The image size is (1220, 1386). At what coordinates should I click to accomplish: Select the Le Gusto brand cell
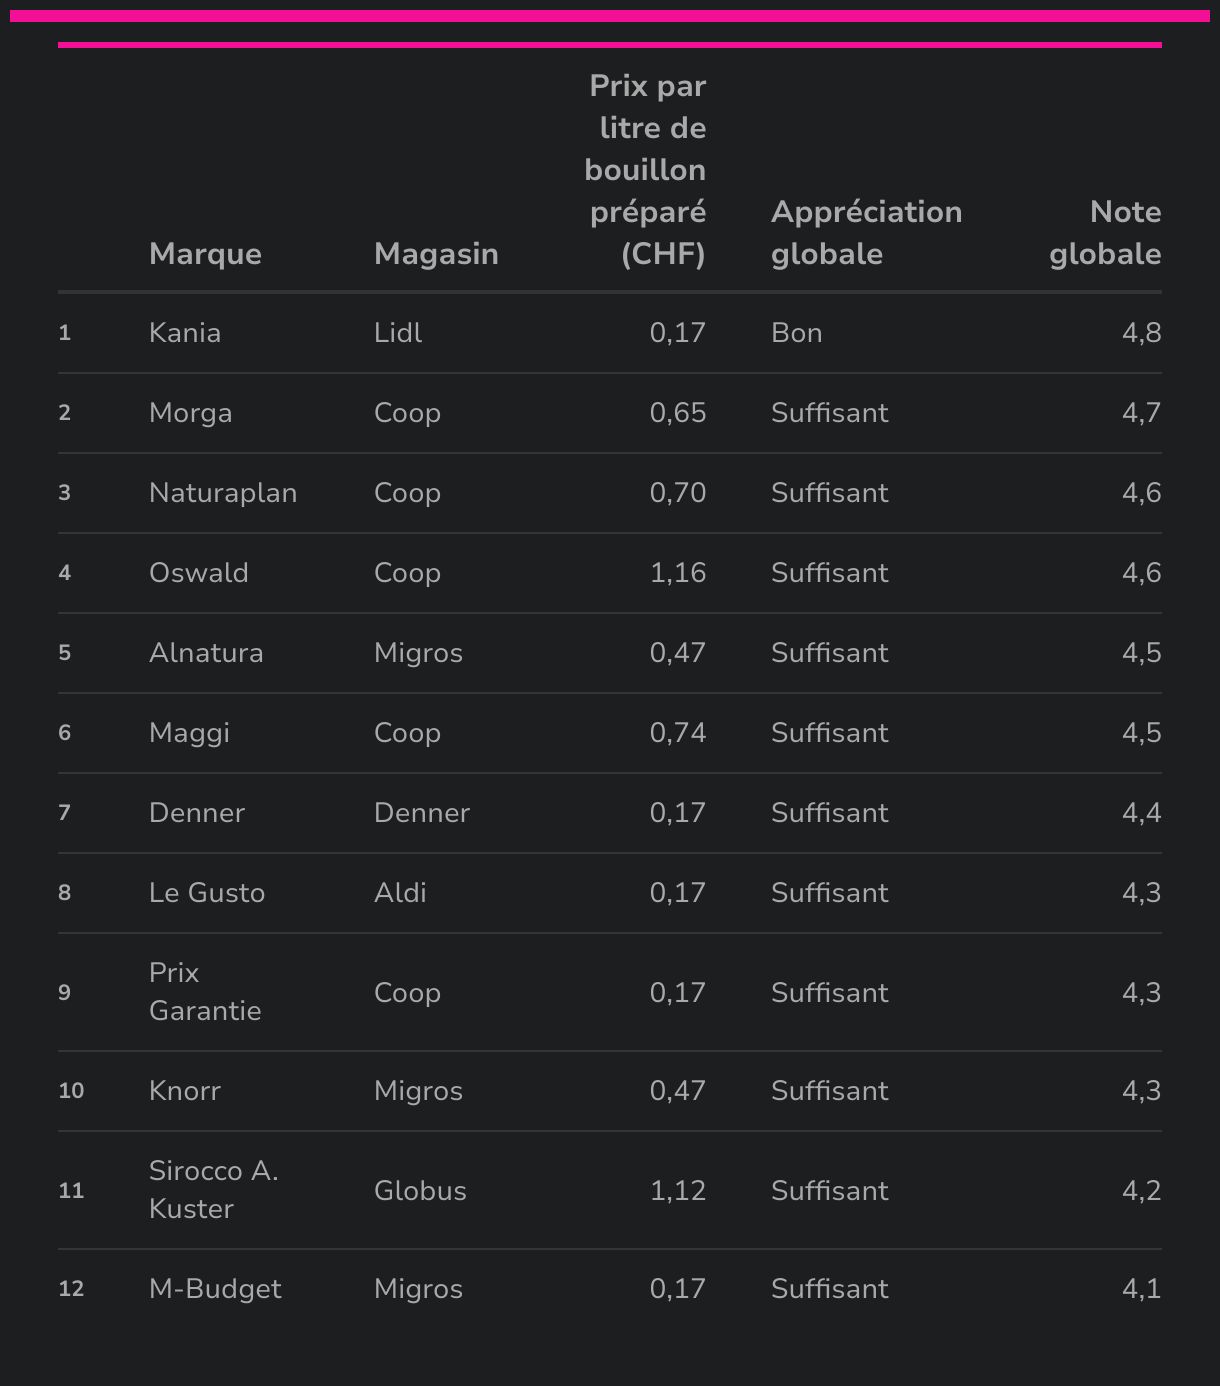click(207, 893)
